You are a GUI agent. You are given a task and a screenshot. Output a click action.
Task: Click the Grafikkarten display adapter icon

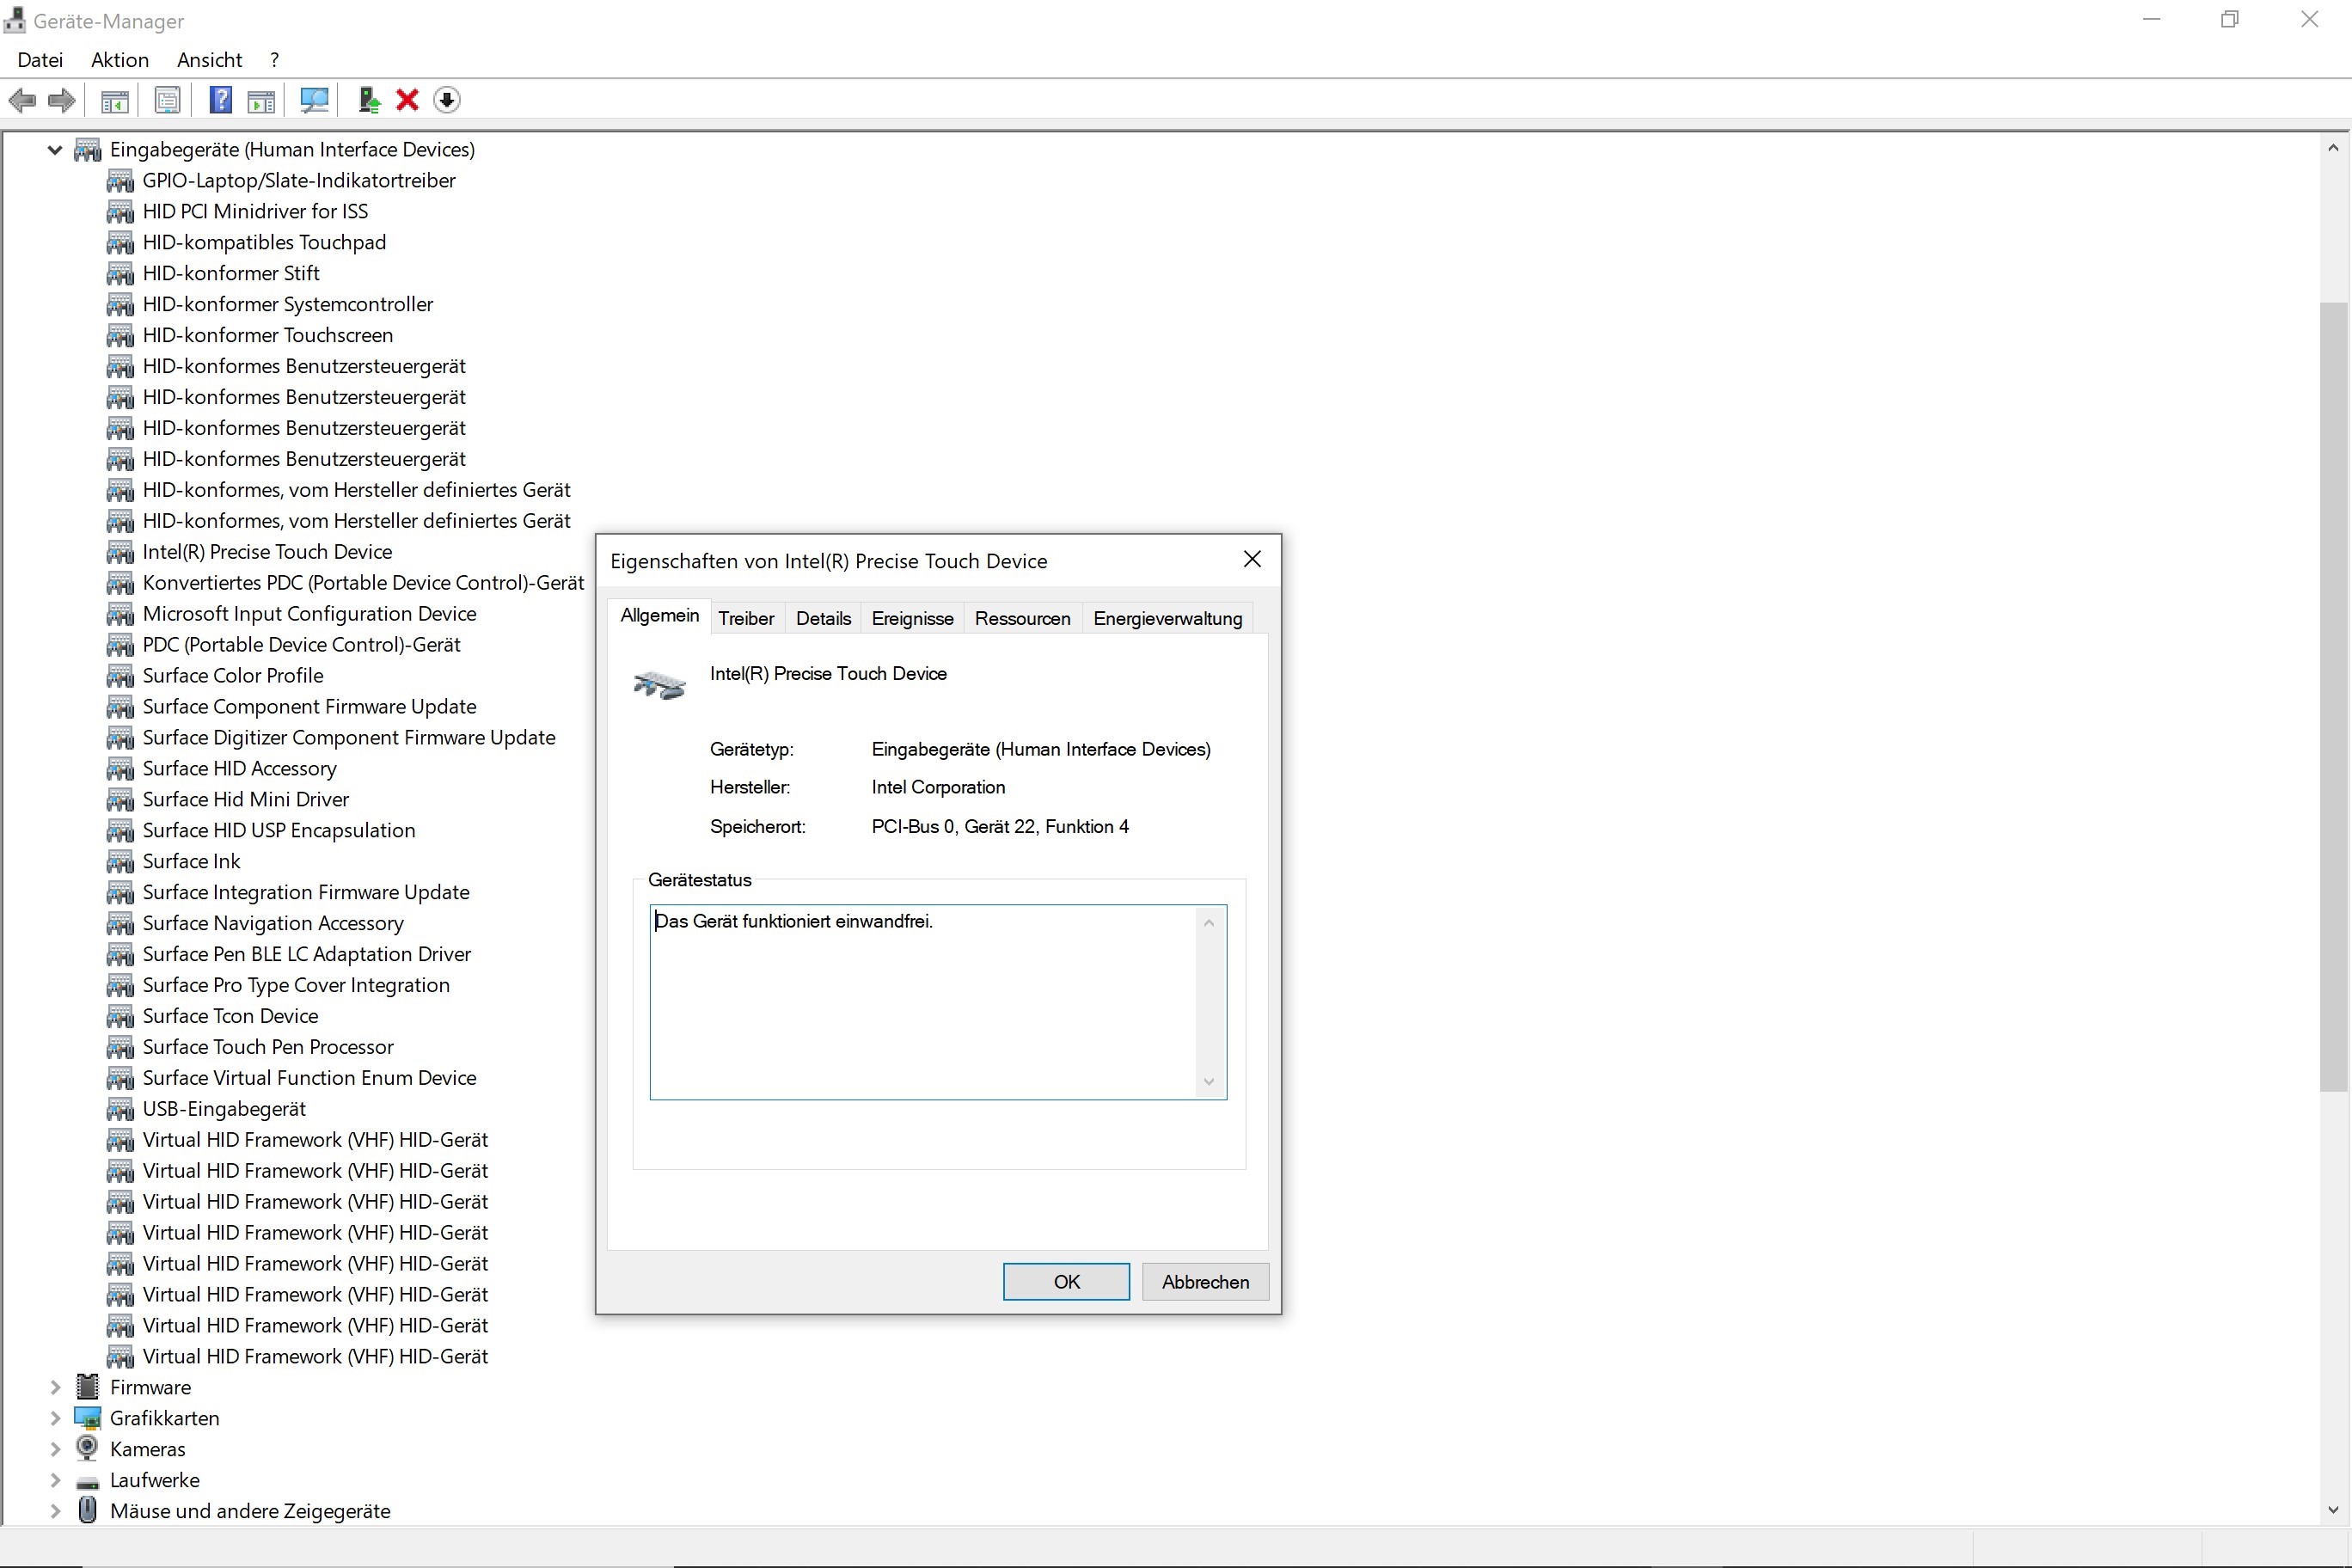(88, 1418)
